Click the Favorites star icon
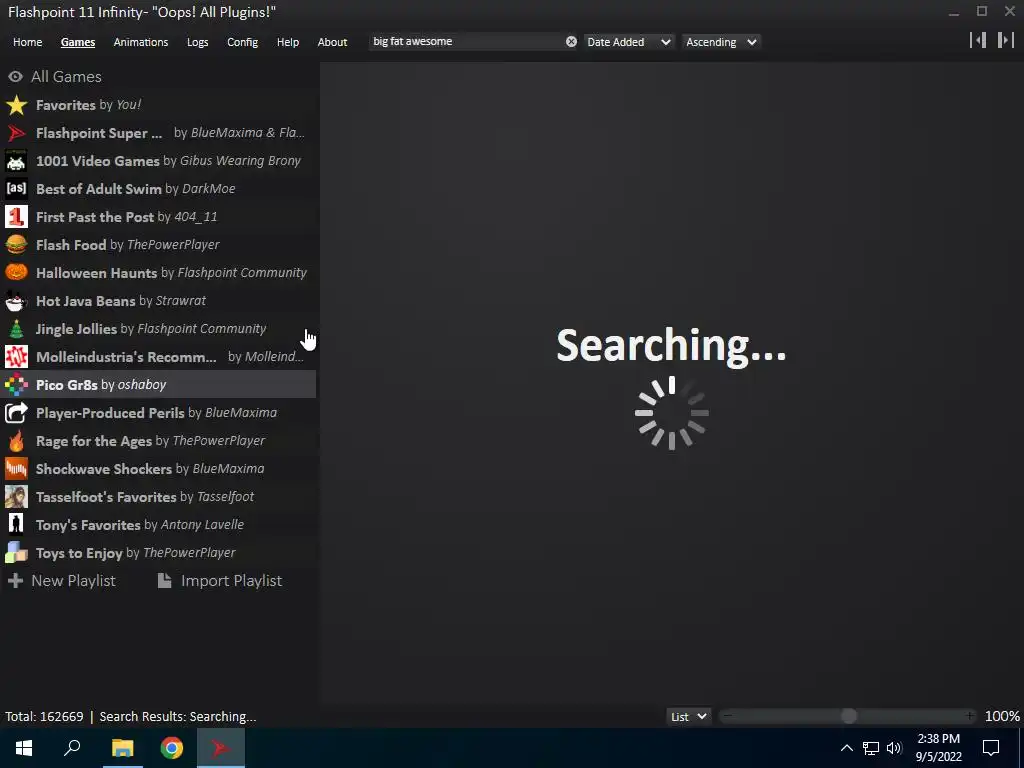1024x768 pixels. 16,105
